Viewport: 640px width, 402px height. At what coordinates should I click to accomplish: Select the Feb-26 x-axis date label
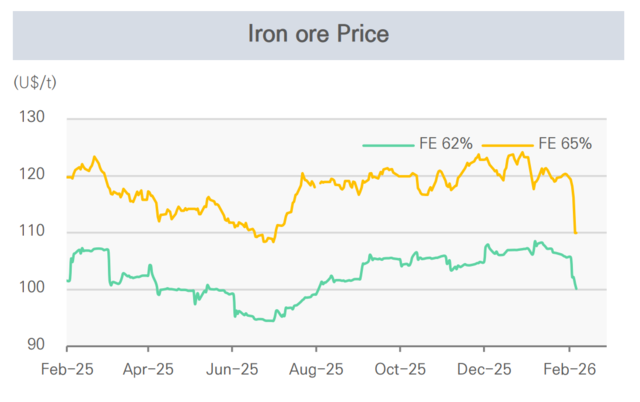(569, 368)
